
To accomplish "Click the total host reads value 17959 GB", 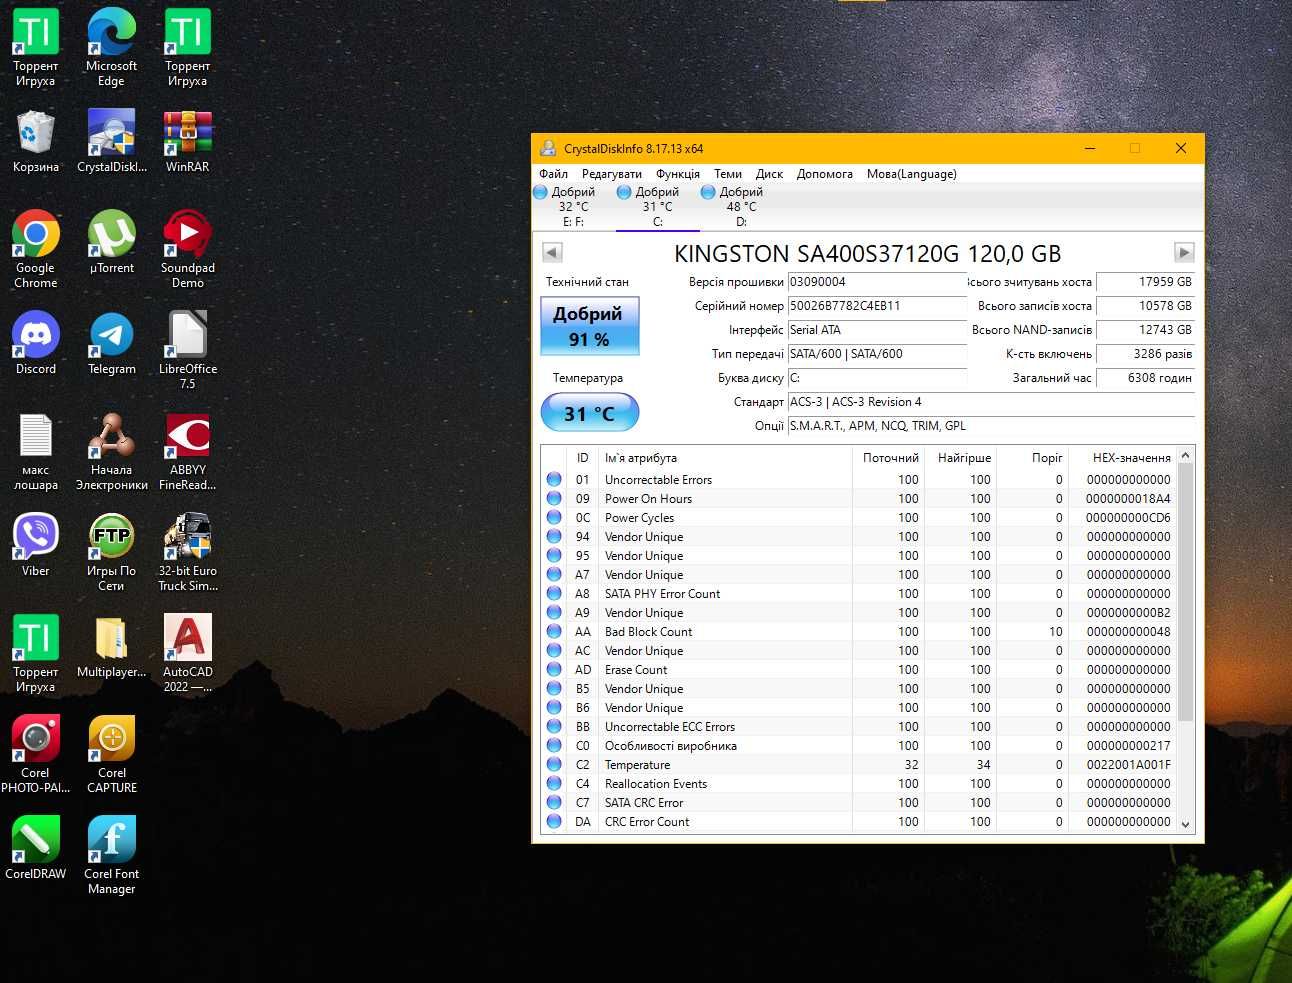I will [x=1145, y=282].
